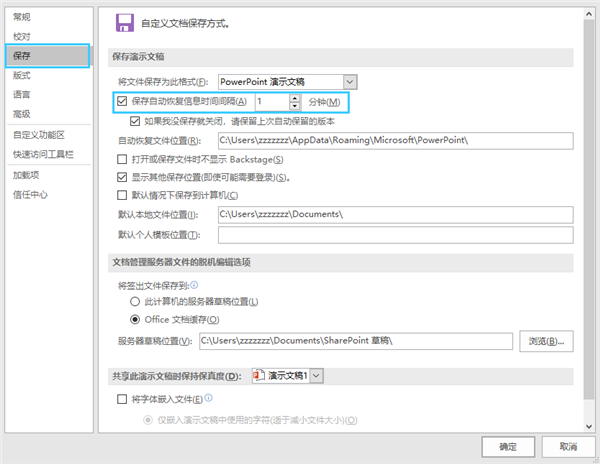The image size is (600, 464).
Task: Click the 保存演示文稿 section header
Action: (341, 57)
